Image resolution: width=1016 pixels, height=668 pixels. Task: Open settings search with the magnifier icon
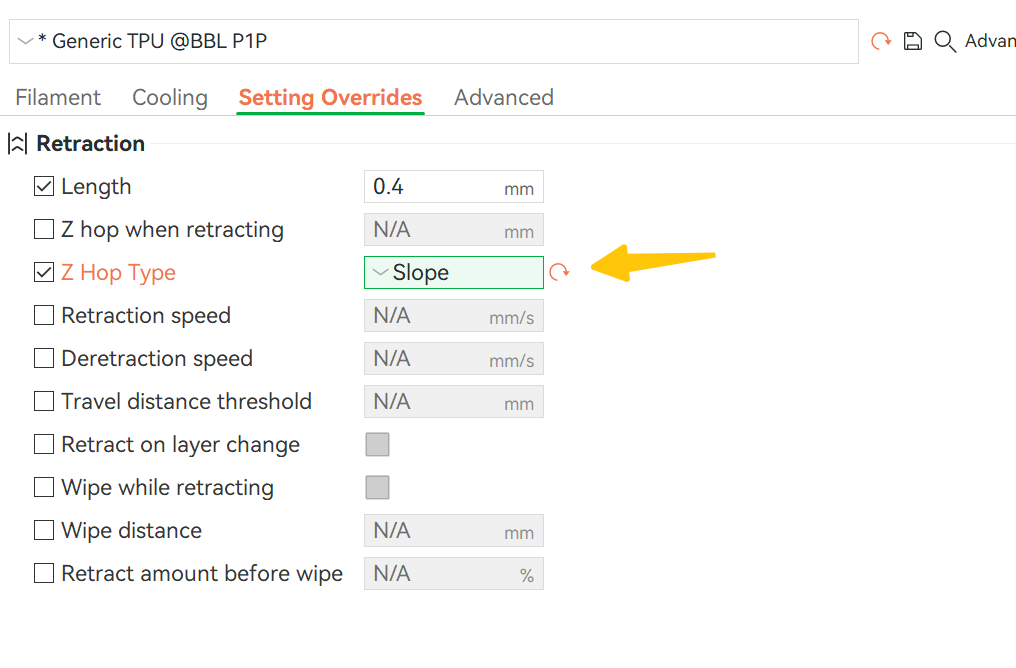coord(944,41)
